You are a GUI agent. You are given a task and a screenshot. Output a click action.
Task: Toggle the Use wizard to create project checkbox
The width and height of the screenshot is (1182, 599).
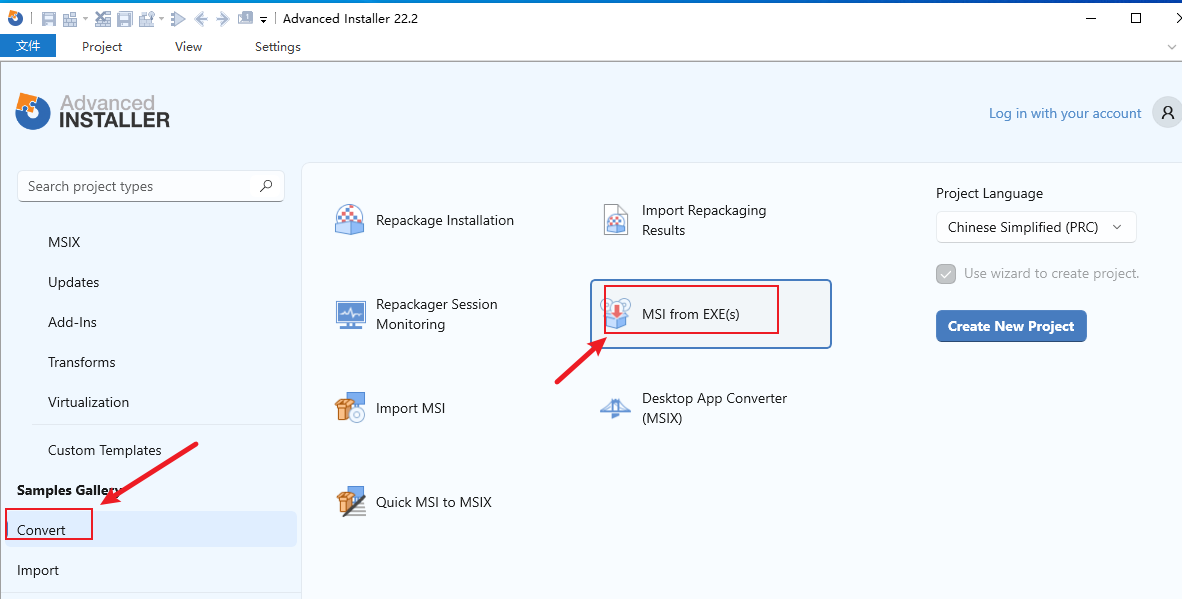945,274
